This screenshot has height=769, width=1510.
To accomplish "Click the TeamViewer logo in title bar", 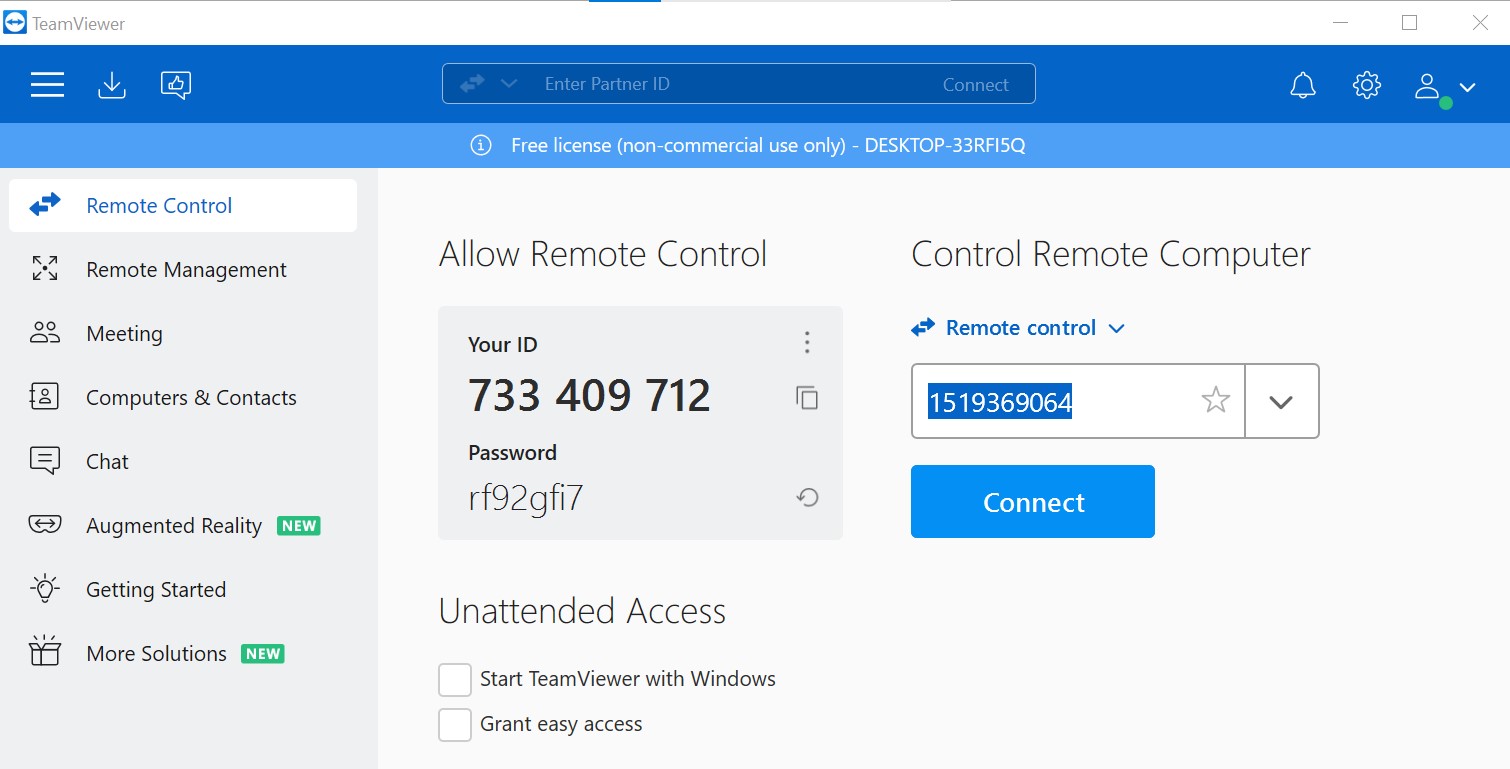I will pyautogui.click(x=15, y=23).
